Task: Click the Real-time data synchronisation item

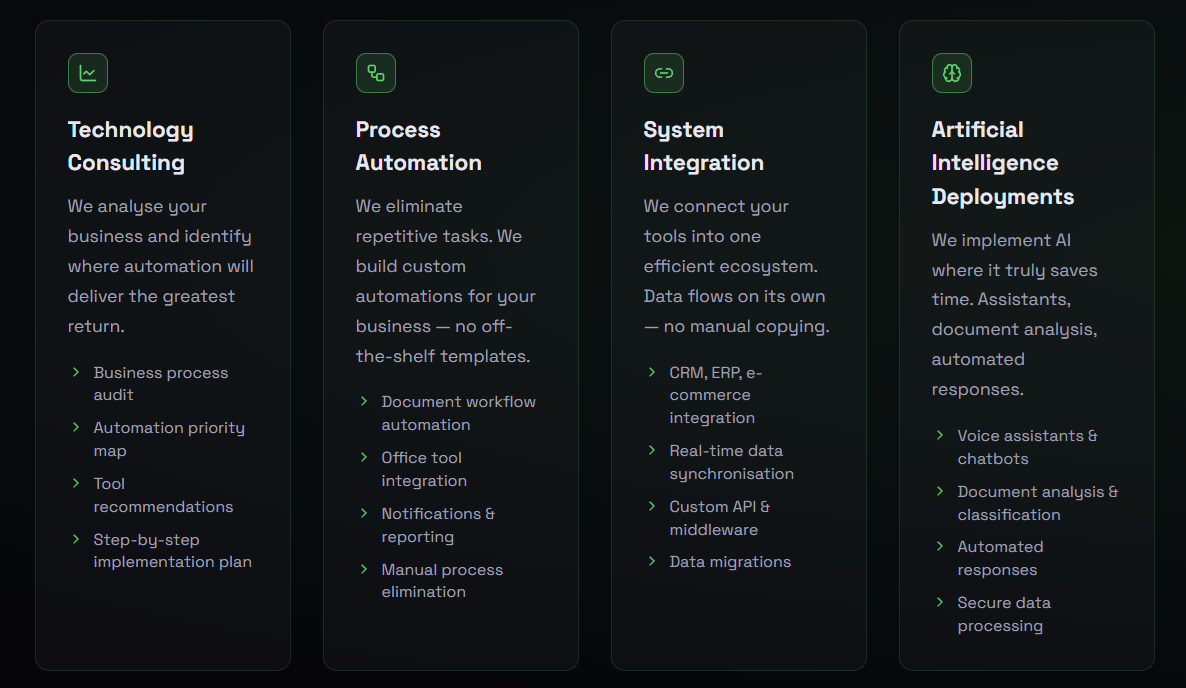Action: click(731, 462)
